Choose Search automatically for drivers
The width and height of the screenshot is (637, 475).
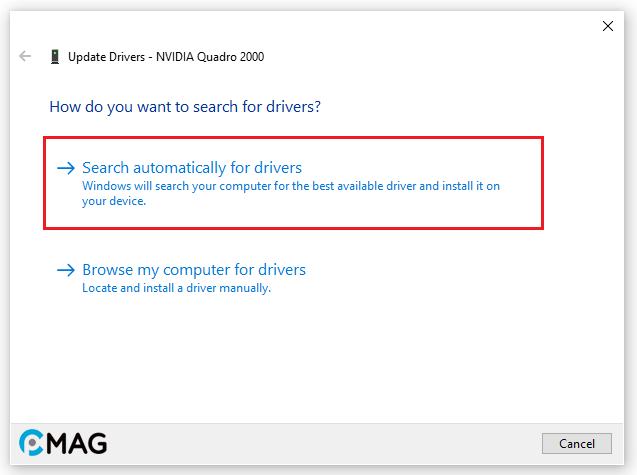click(x=192, y=168)
